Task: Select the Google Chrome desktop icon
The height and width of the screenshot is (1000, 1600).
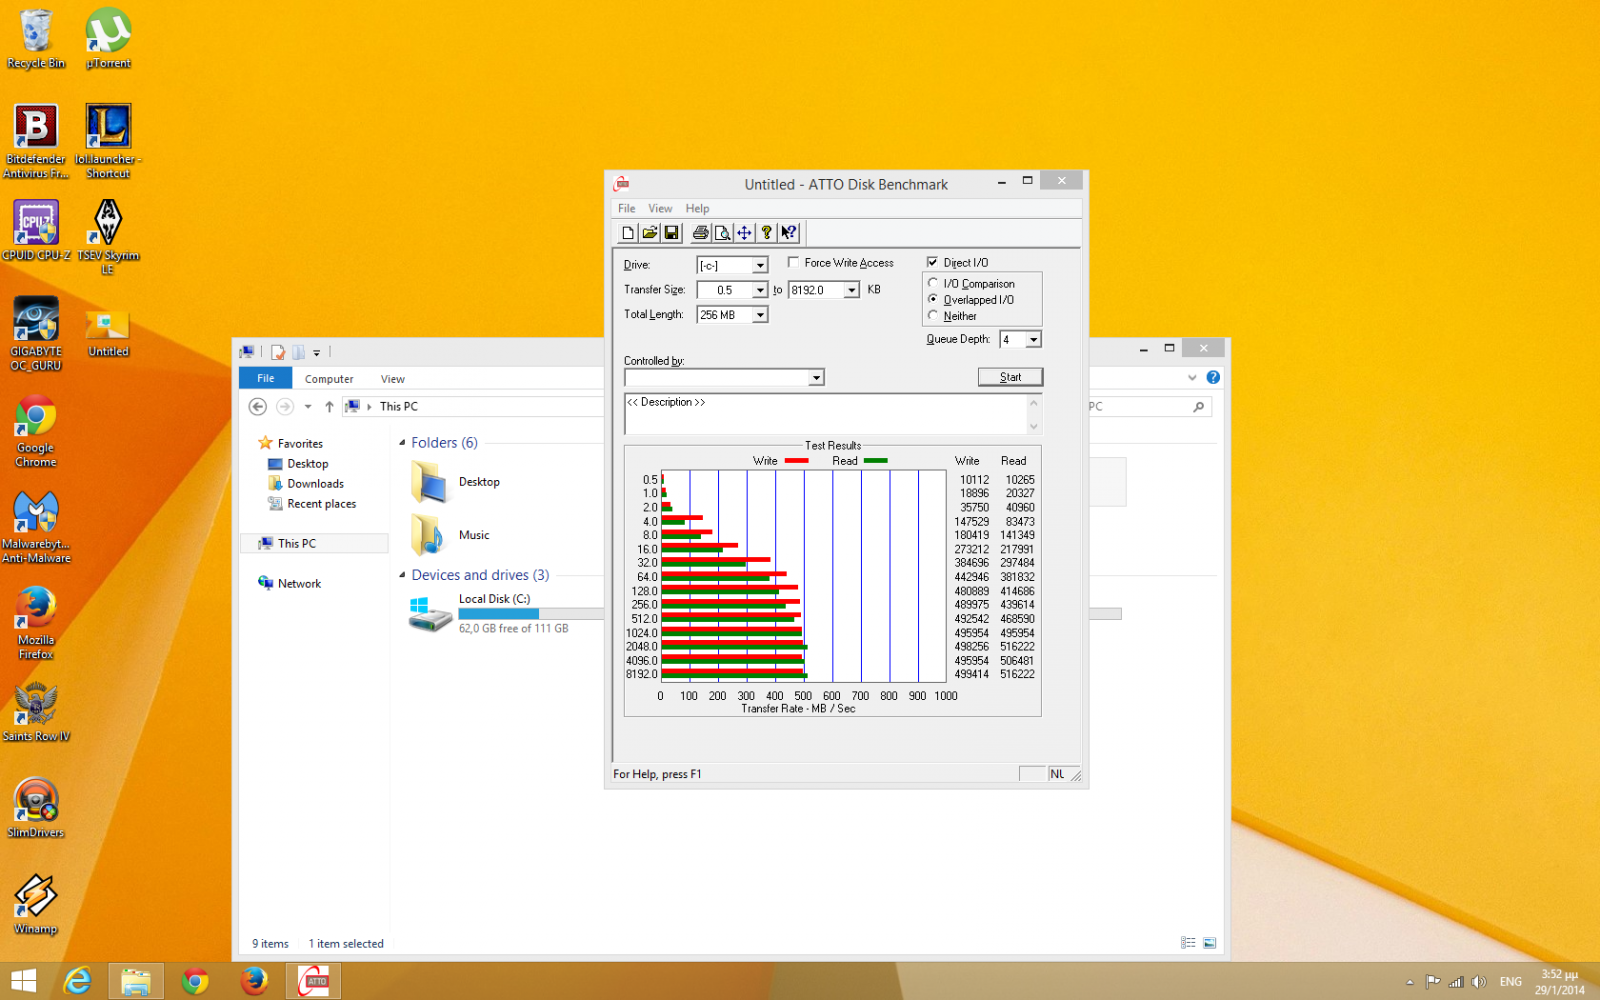Action: point(36,430)
